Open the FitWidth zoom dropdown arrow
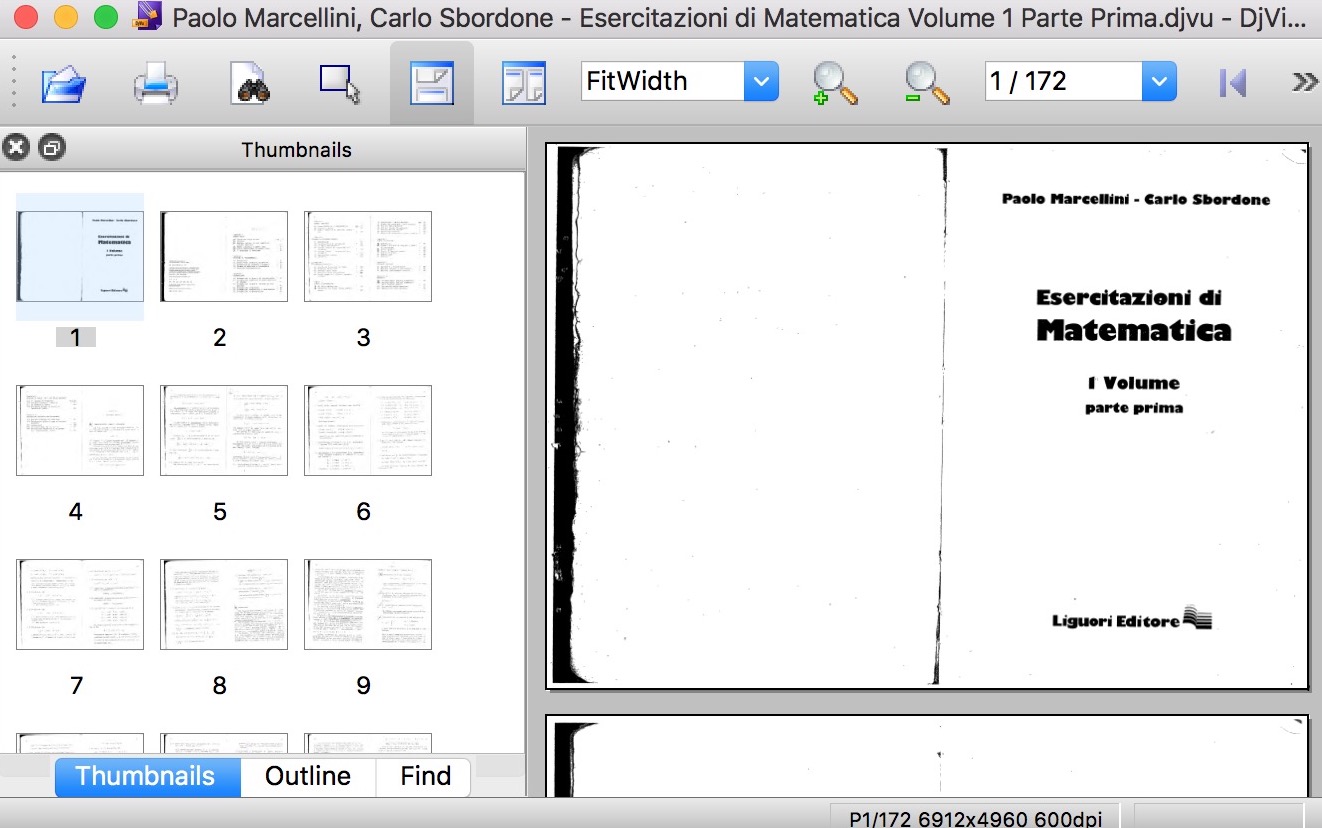Viewport: 1322px width, 828px height. tap(761, 81)
